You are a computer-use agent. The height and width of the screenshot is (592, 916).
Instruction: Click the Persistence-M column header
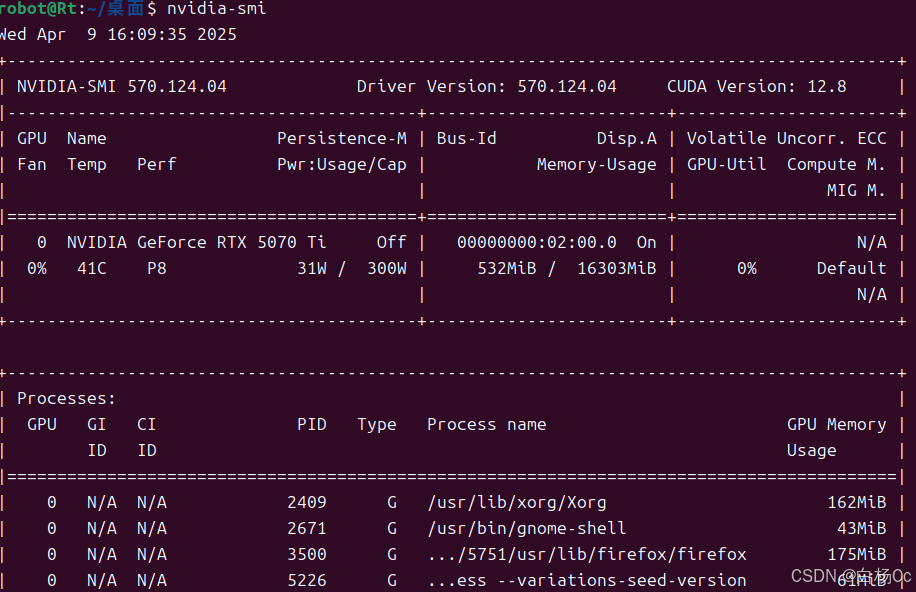click(x=342, y=139)
